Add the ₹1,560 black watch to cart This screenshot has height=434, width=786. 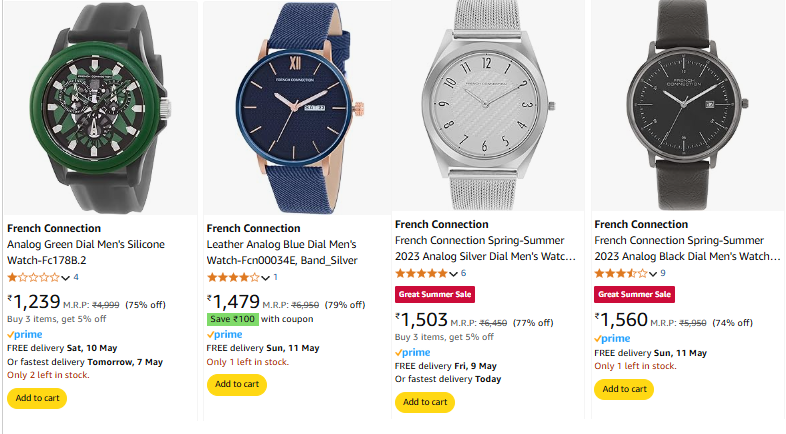623,389
